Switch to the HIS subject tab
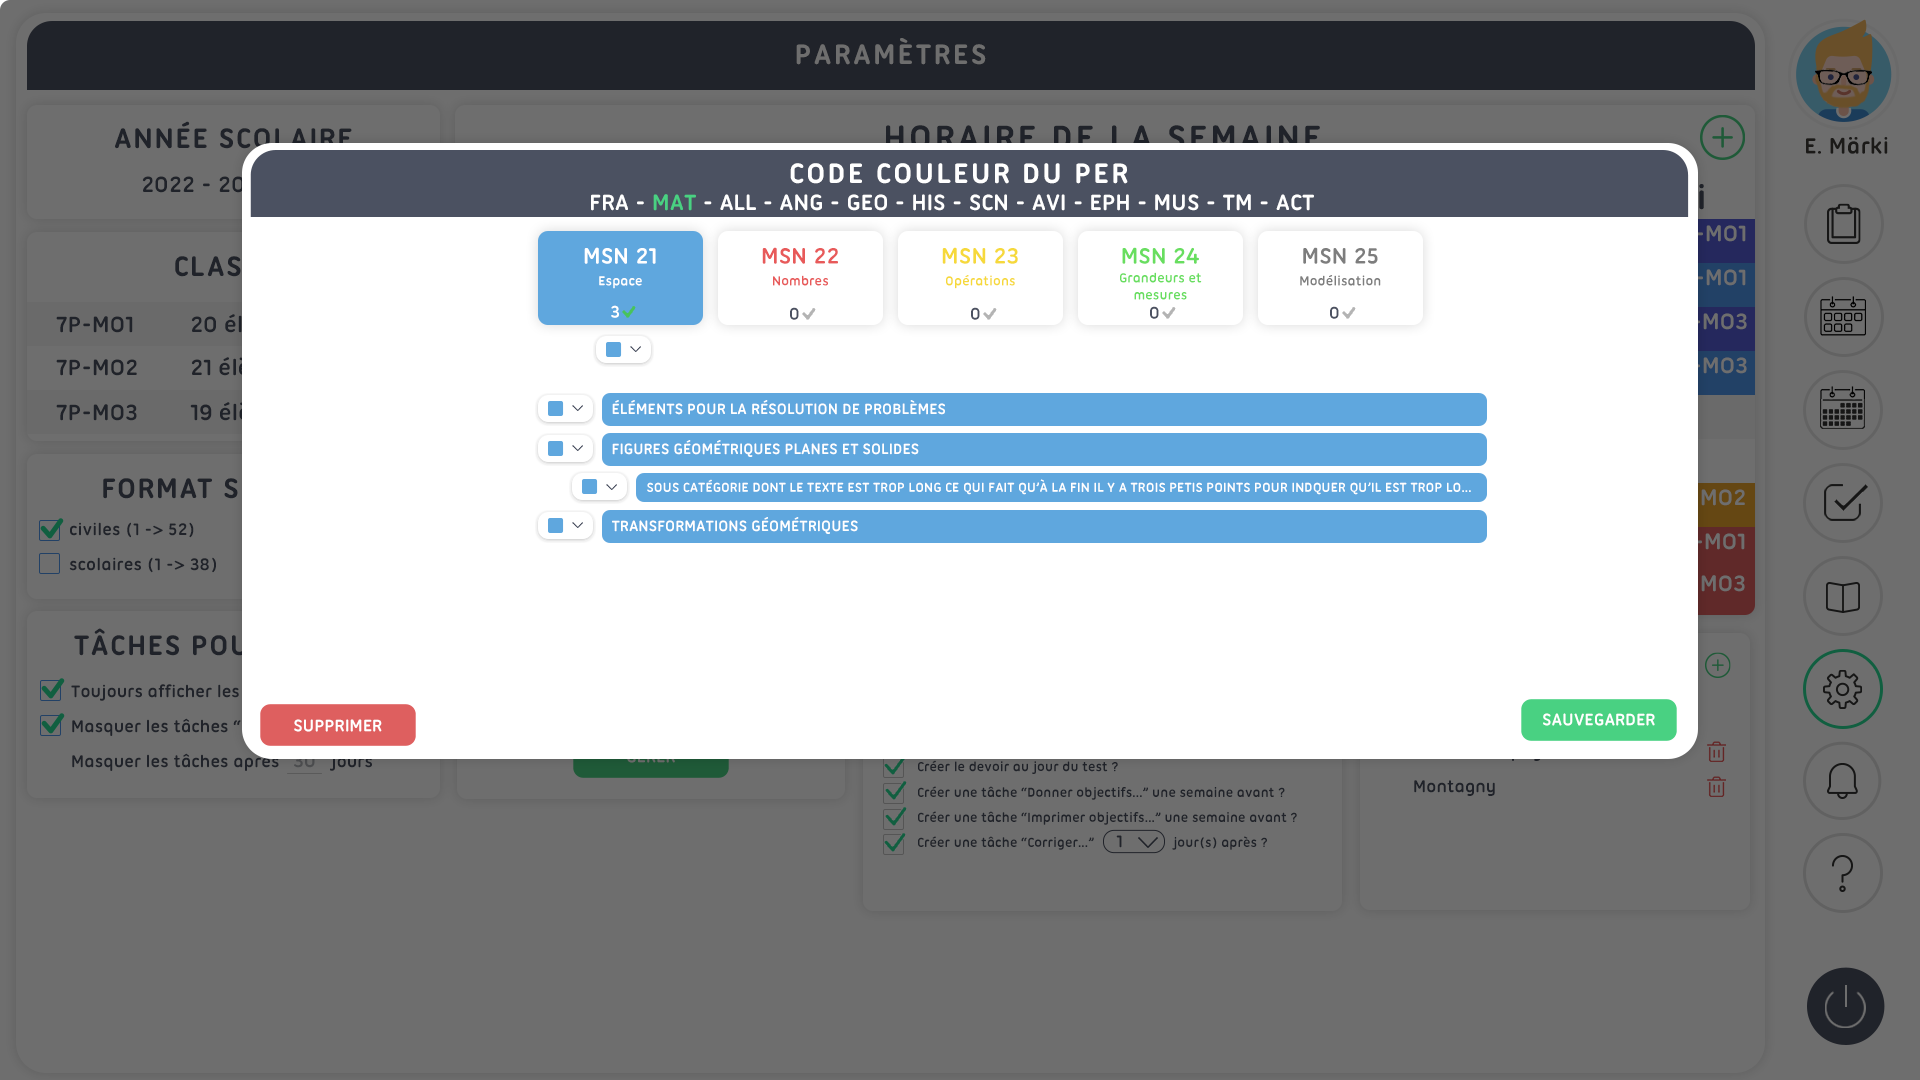1920x1080 pixels. point(928,203)
